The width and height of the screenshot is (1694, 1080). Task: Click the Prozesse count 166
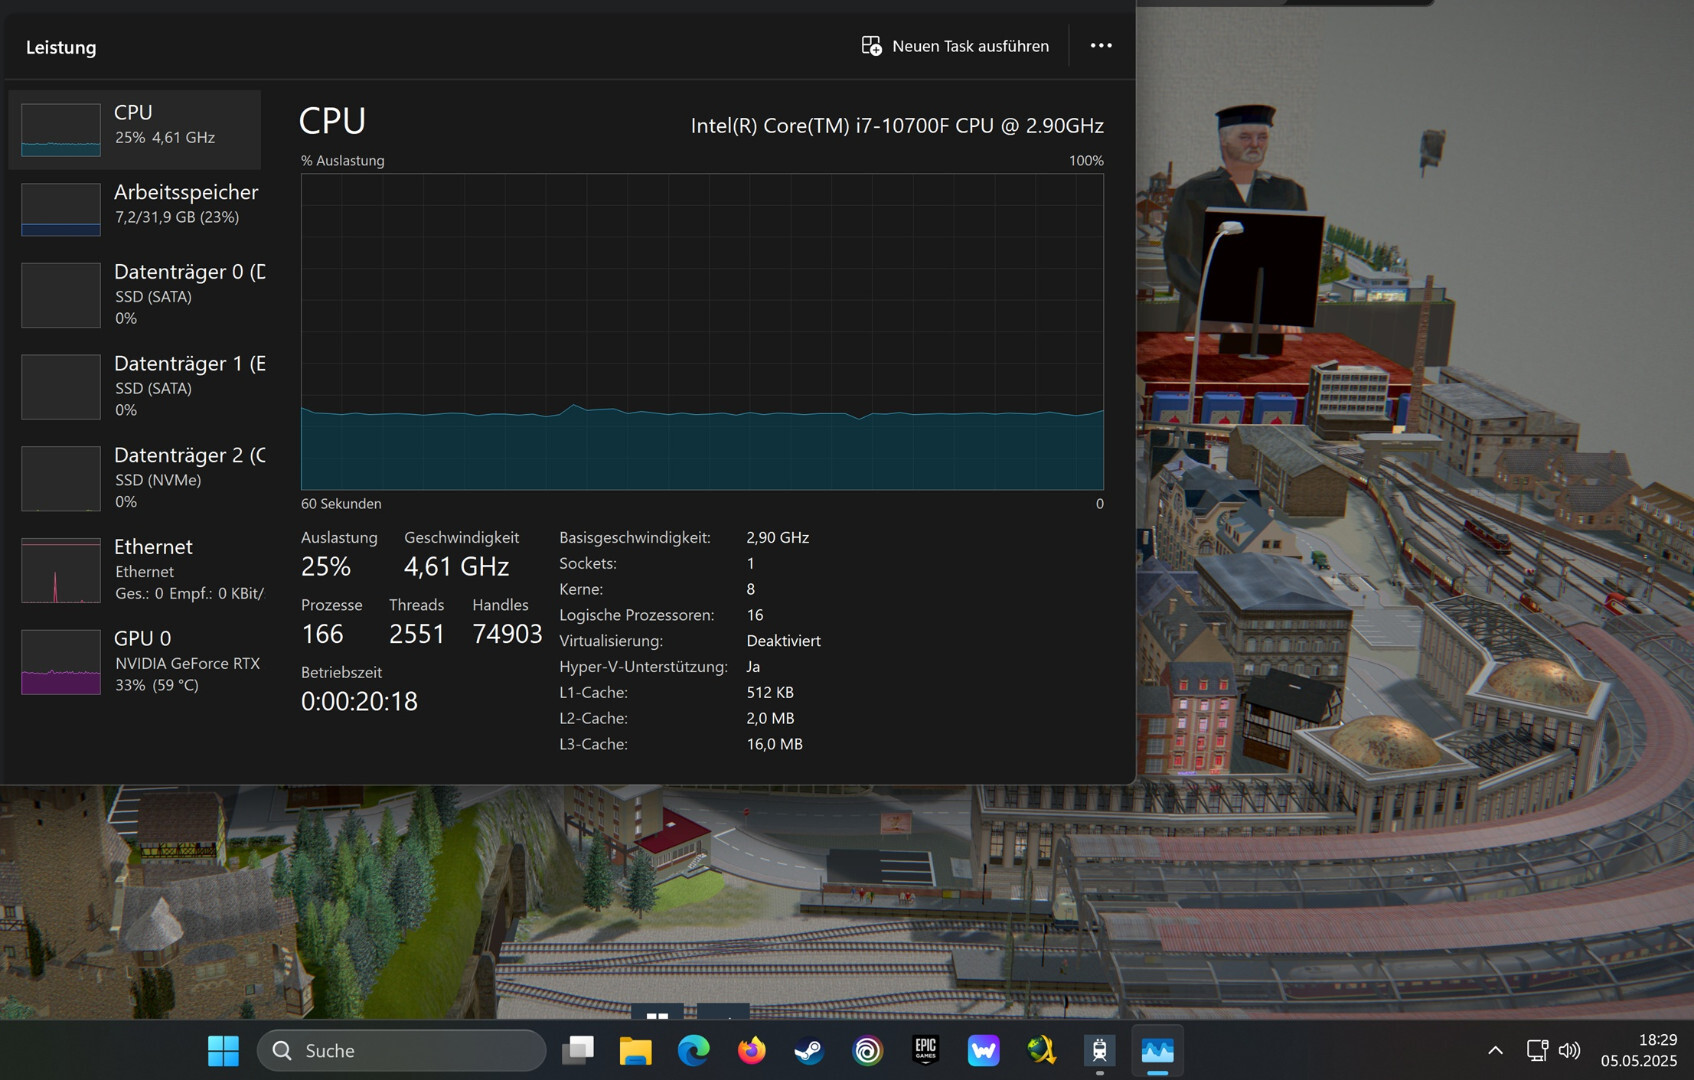(322, 634)
